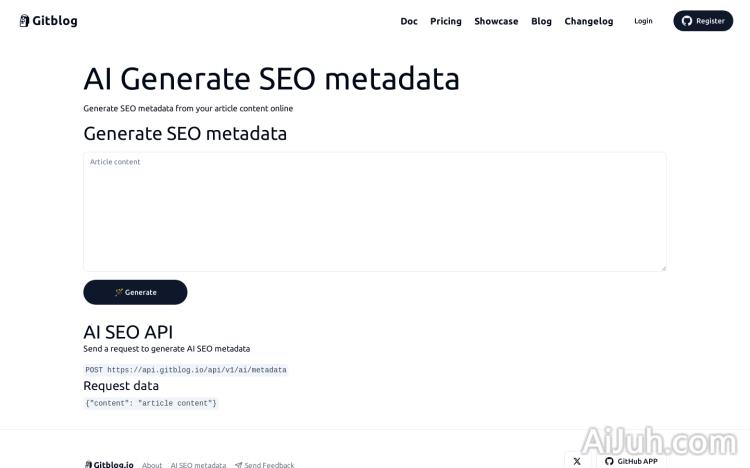The height and width of the screenshot is (468, 750).
Task: Click the GitHub icon in Register button
Action: (x=687, y=21)
